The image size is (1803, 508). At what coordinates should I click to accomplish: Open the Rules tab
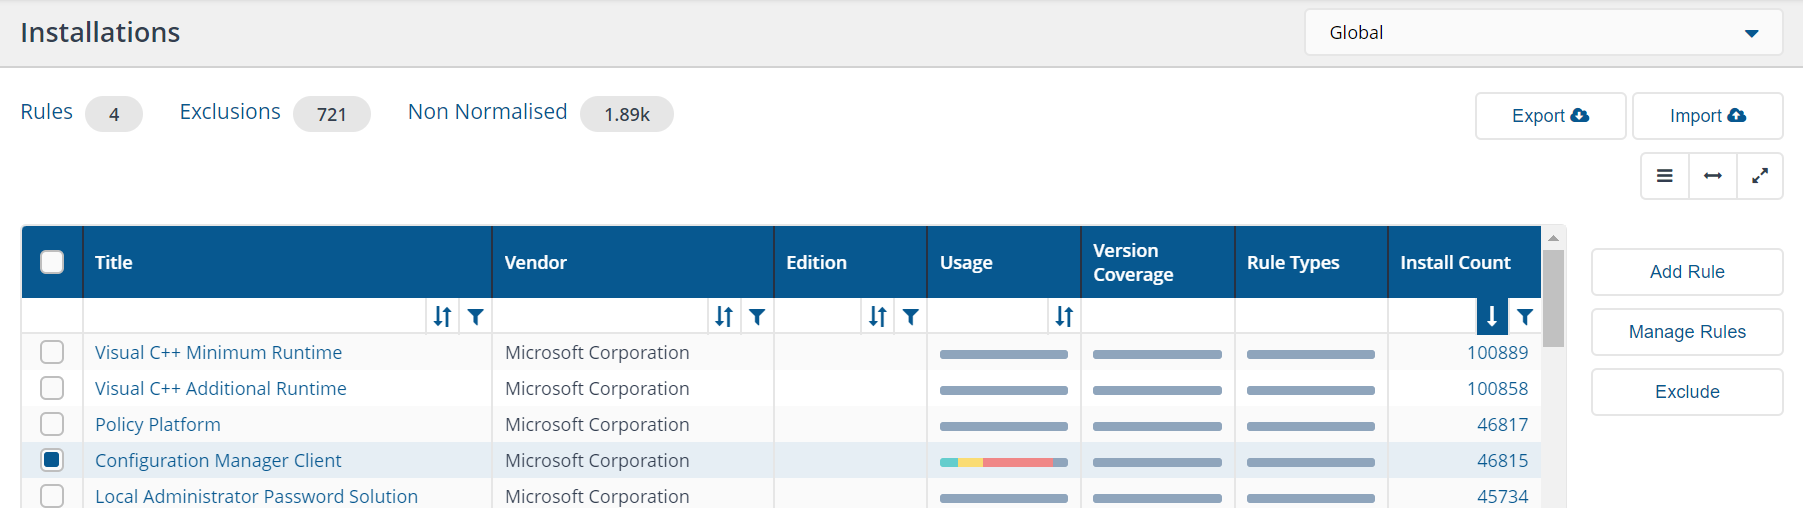click(47, 112)
